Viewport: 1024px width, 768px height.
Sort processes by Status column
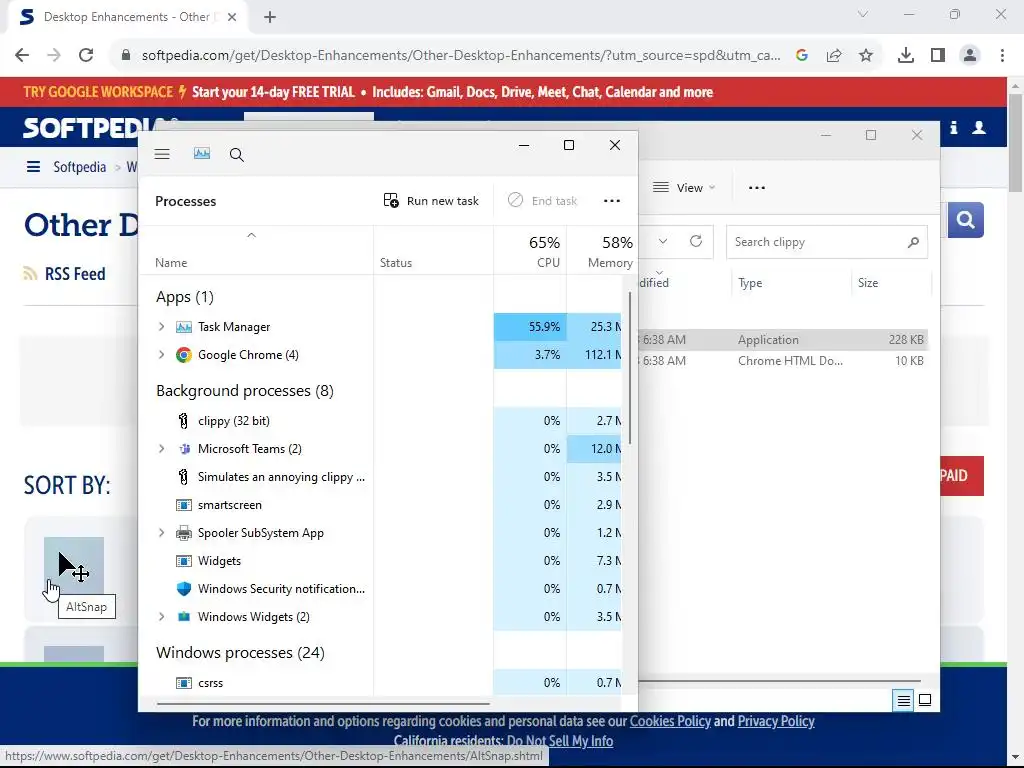(x=396, y=263)
